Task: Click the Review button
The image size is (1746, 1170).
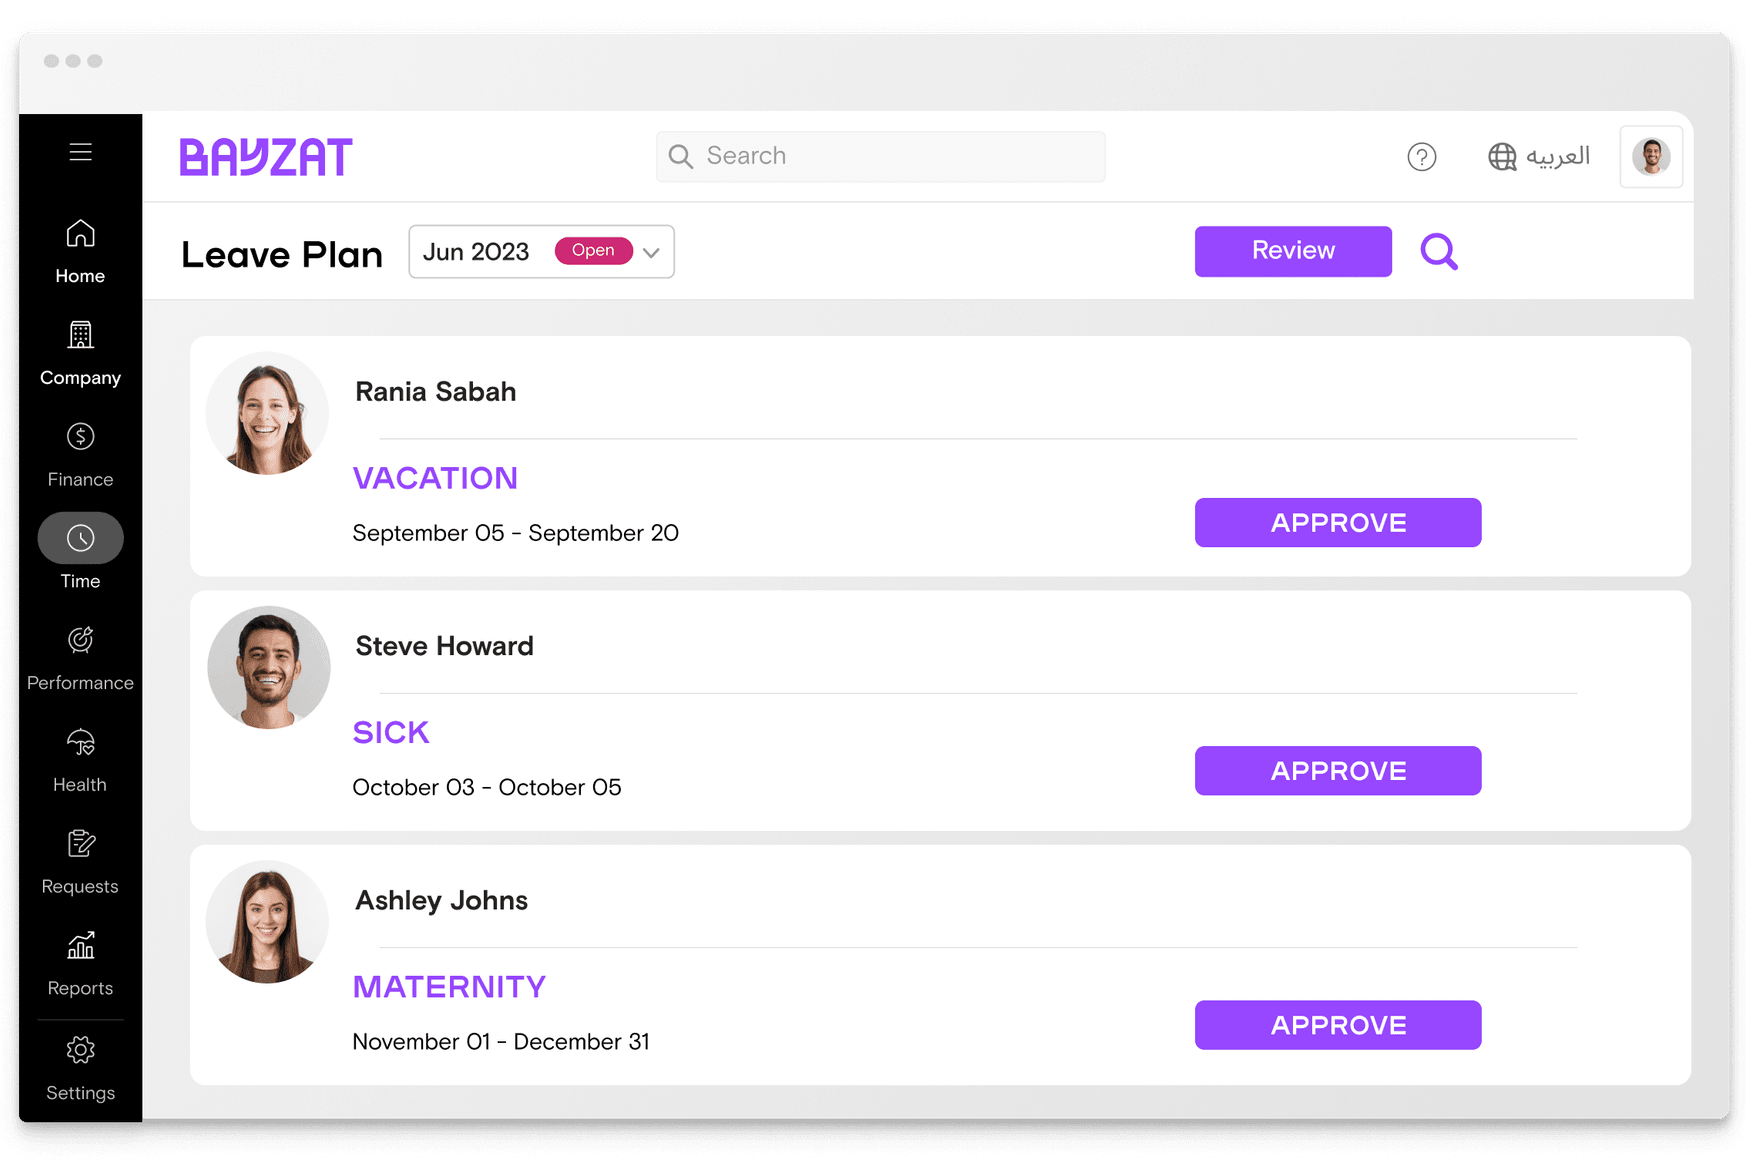Action: (1292, 251)
